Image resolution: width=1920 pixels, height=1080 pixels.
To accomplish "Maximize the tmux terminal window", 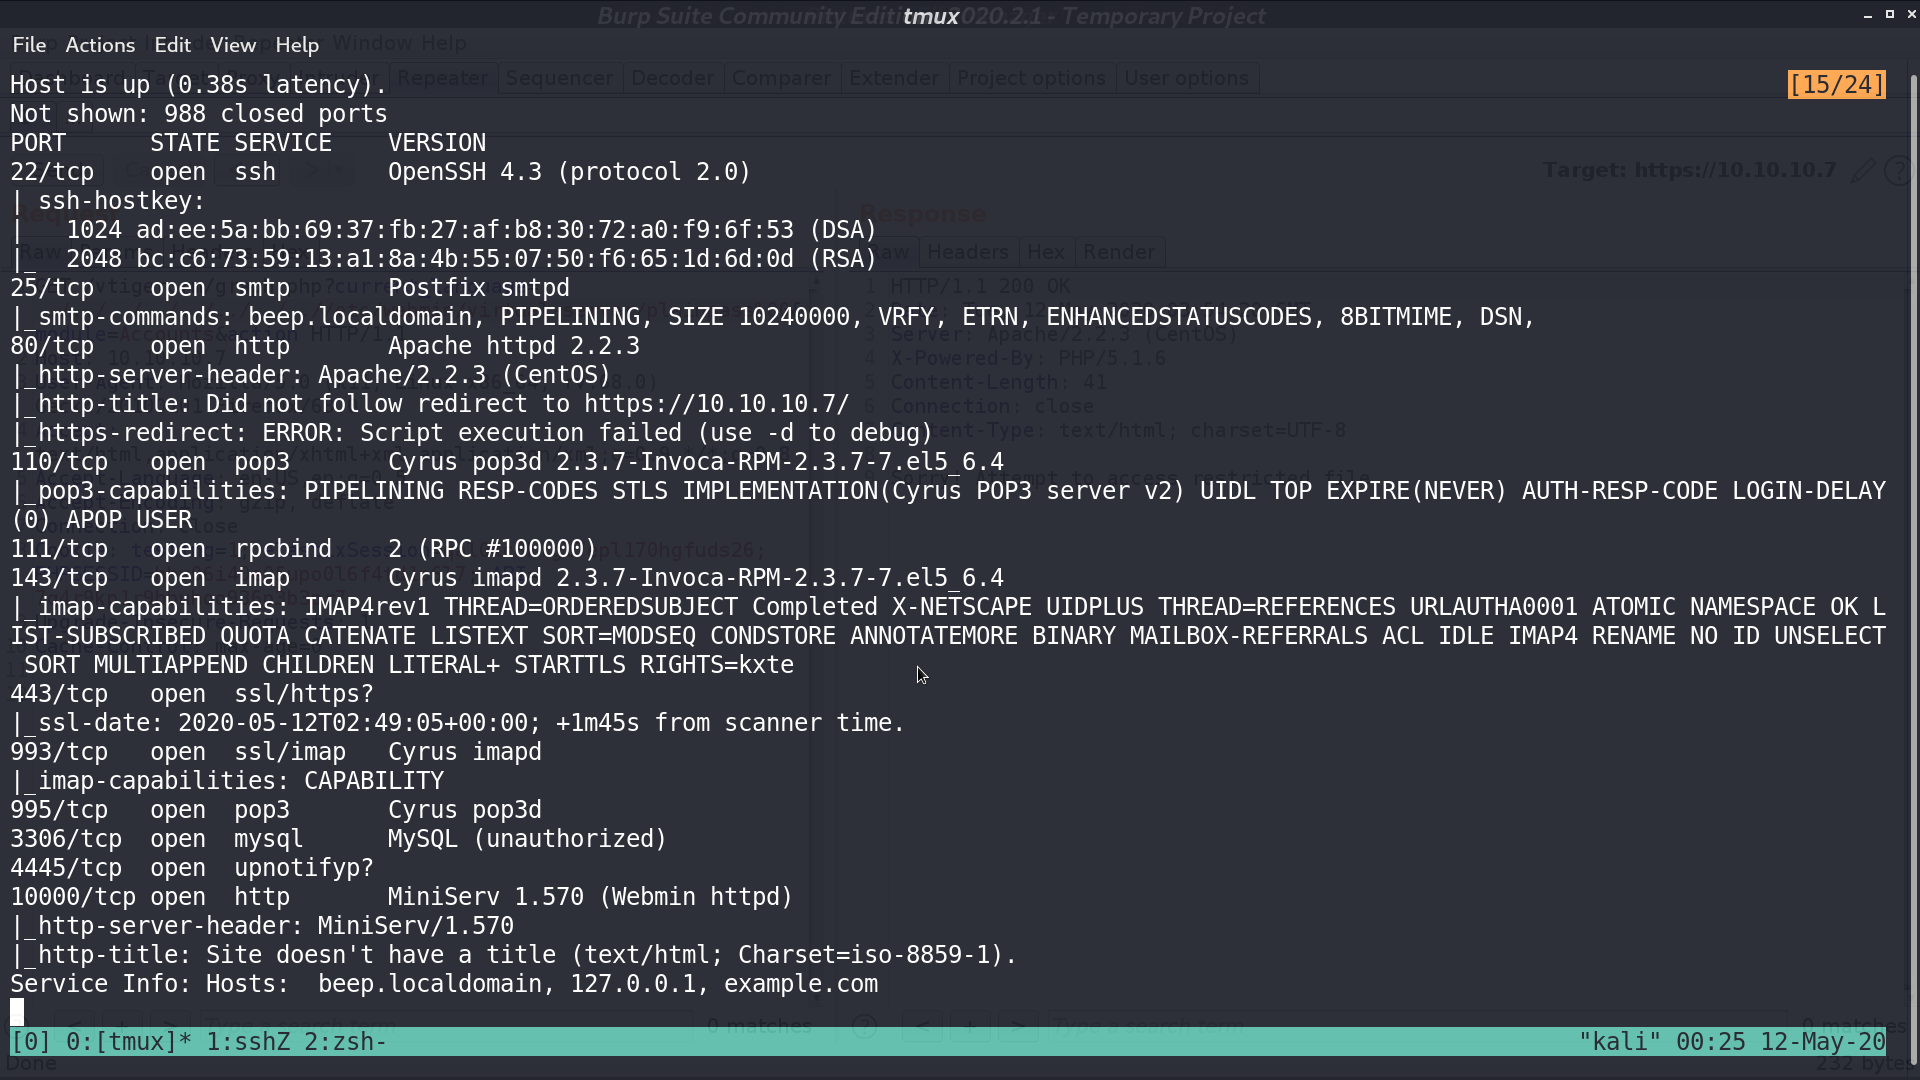I will click(1889, 15).
